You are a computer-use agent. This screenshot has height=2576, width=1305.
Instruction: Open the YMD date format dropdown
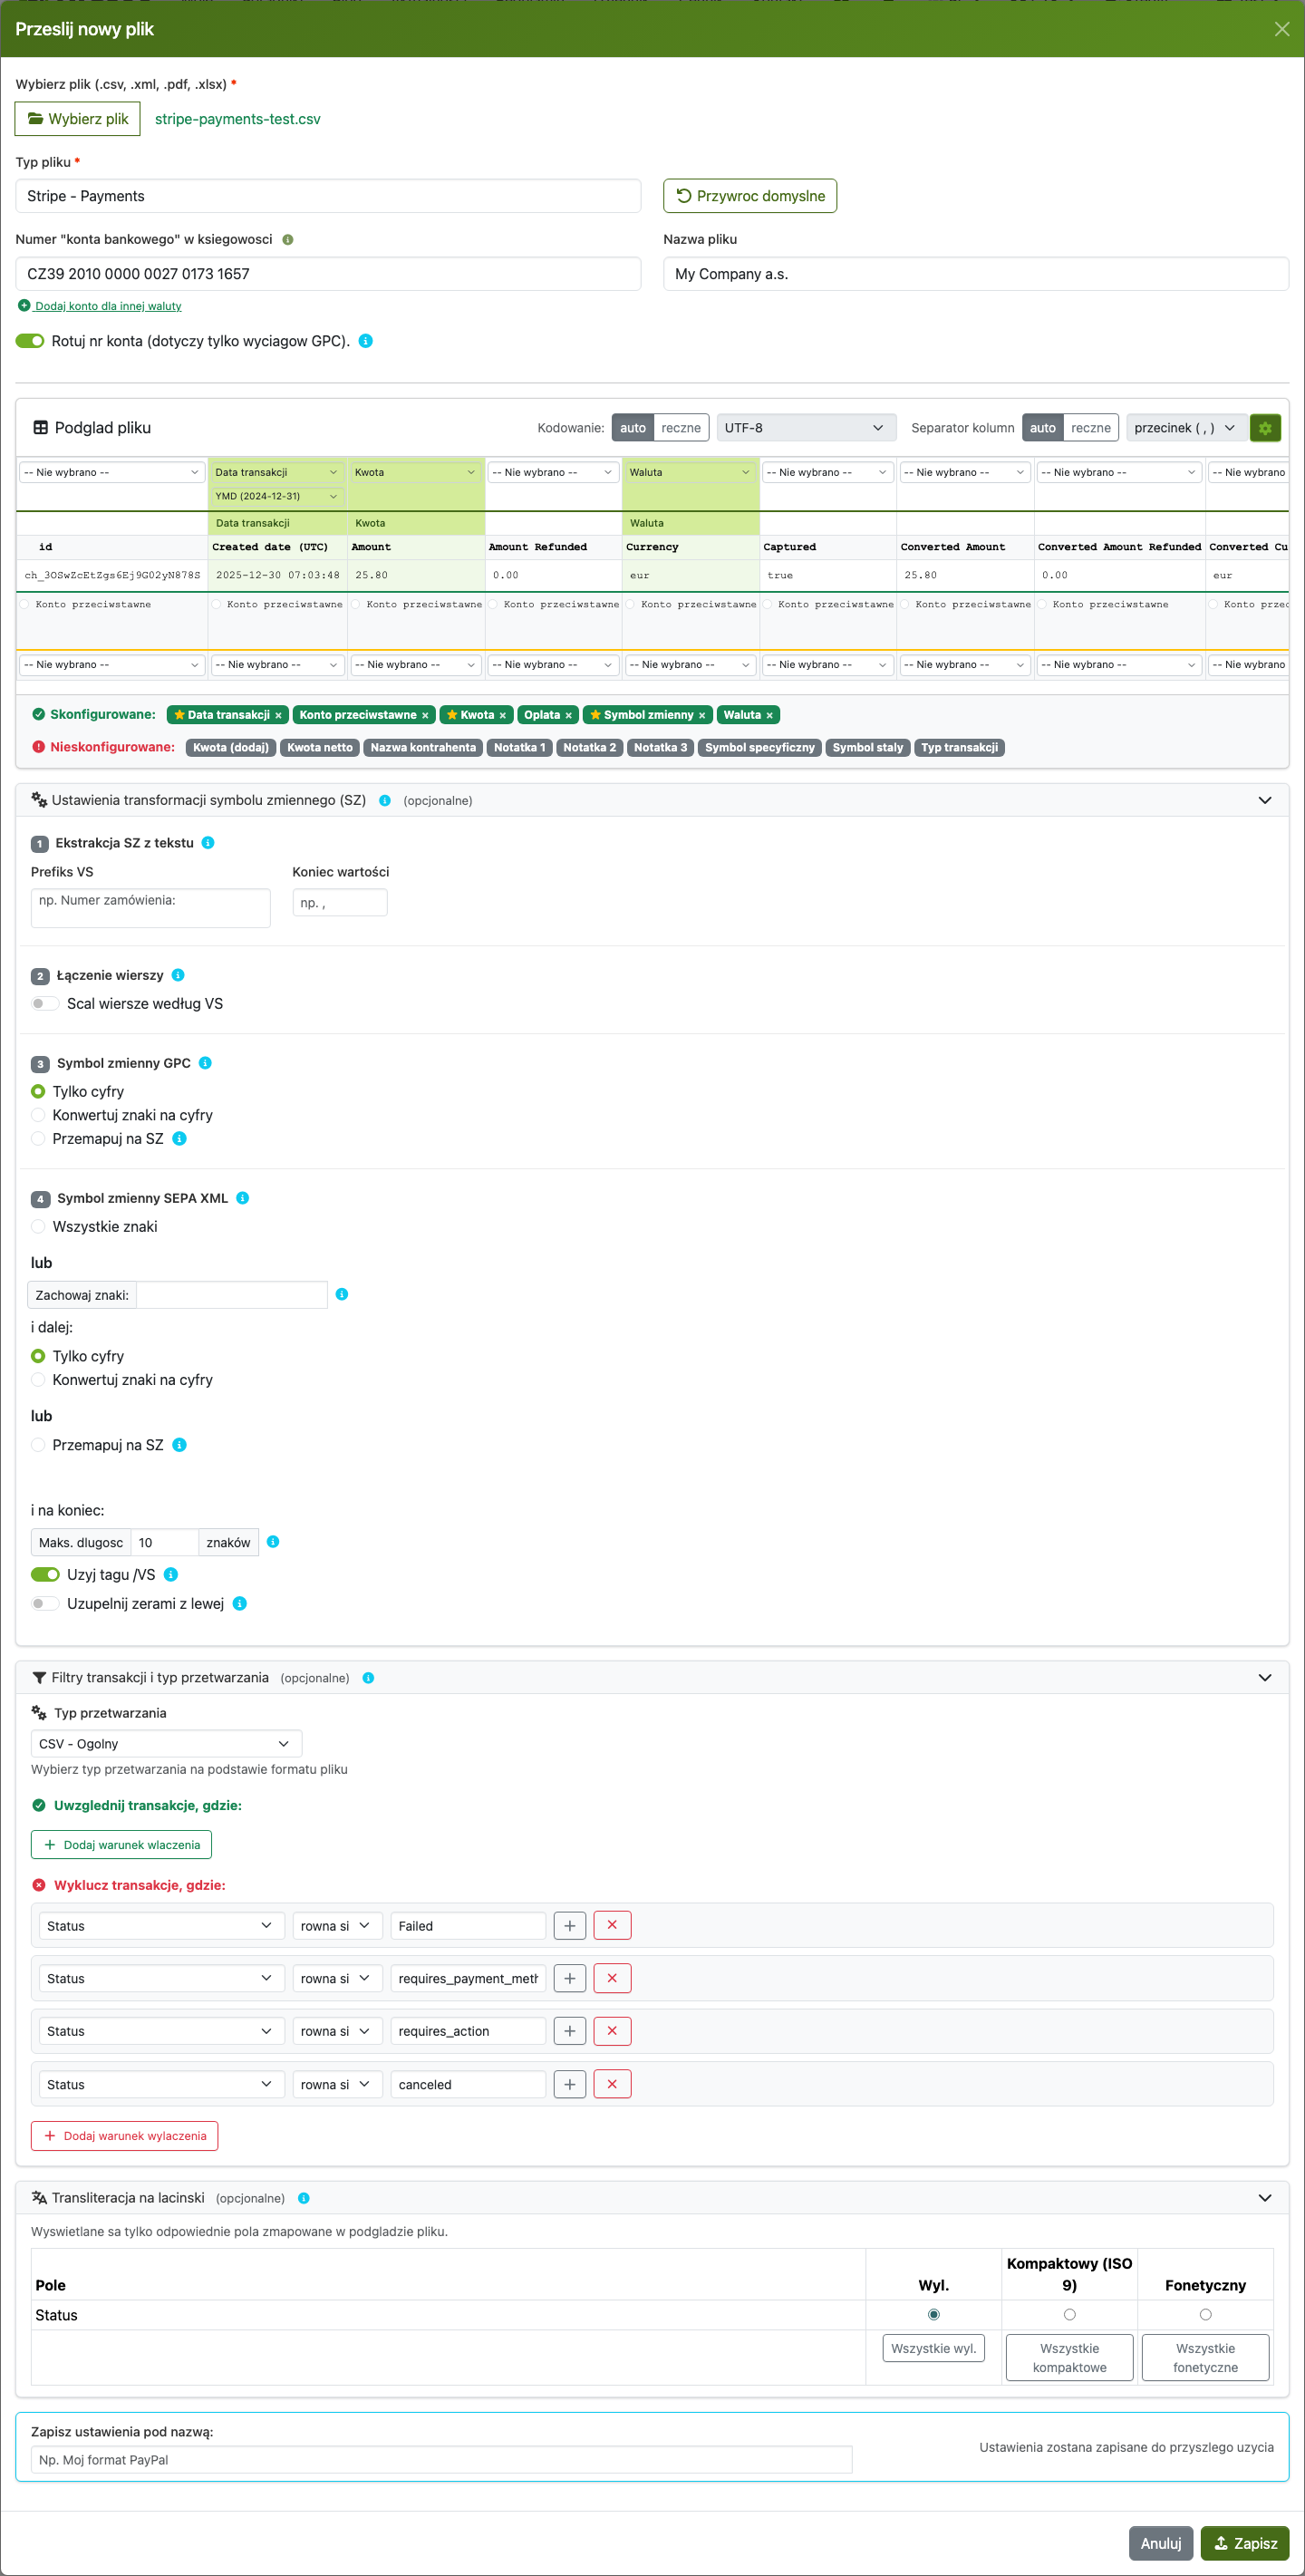tap(277, 496)
